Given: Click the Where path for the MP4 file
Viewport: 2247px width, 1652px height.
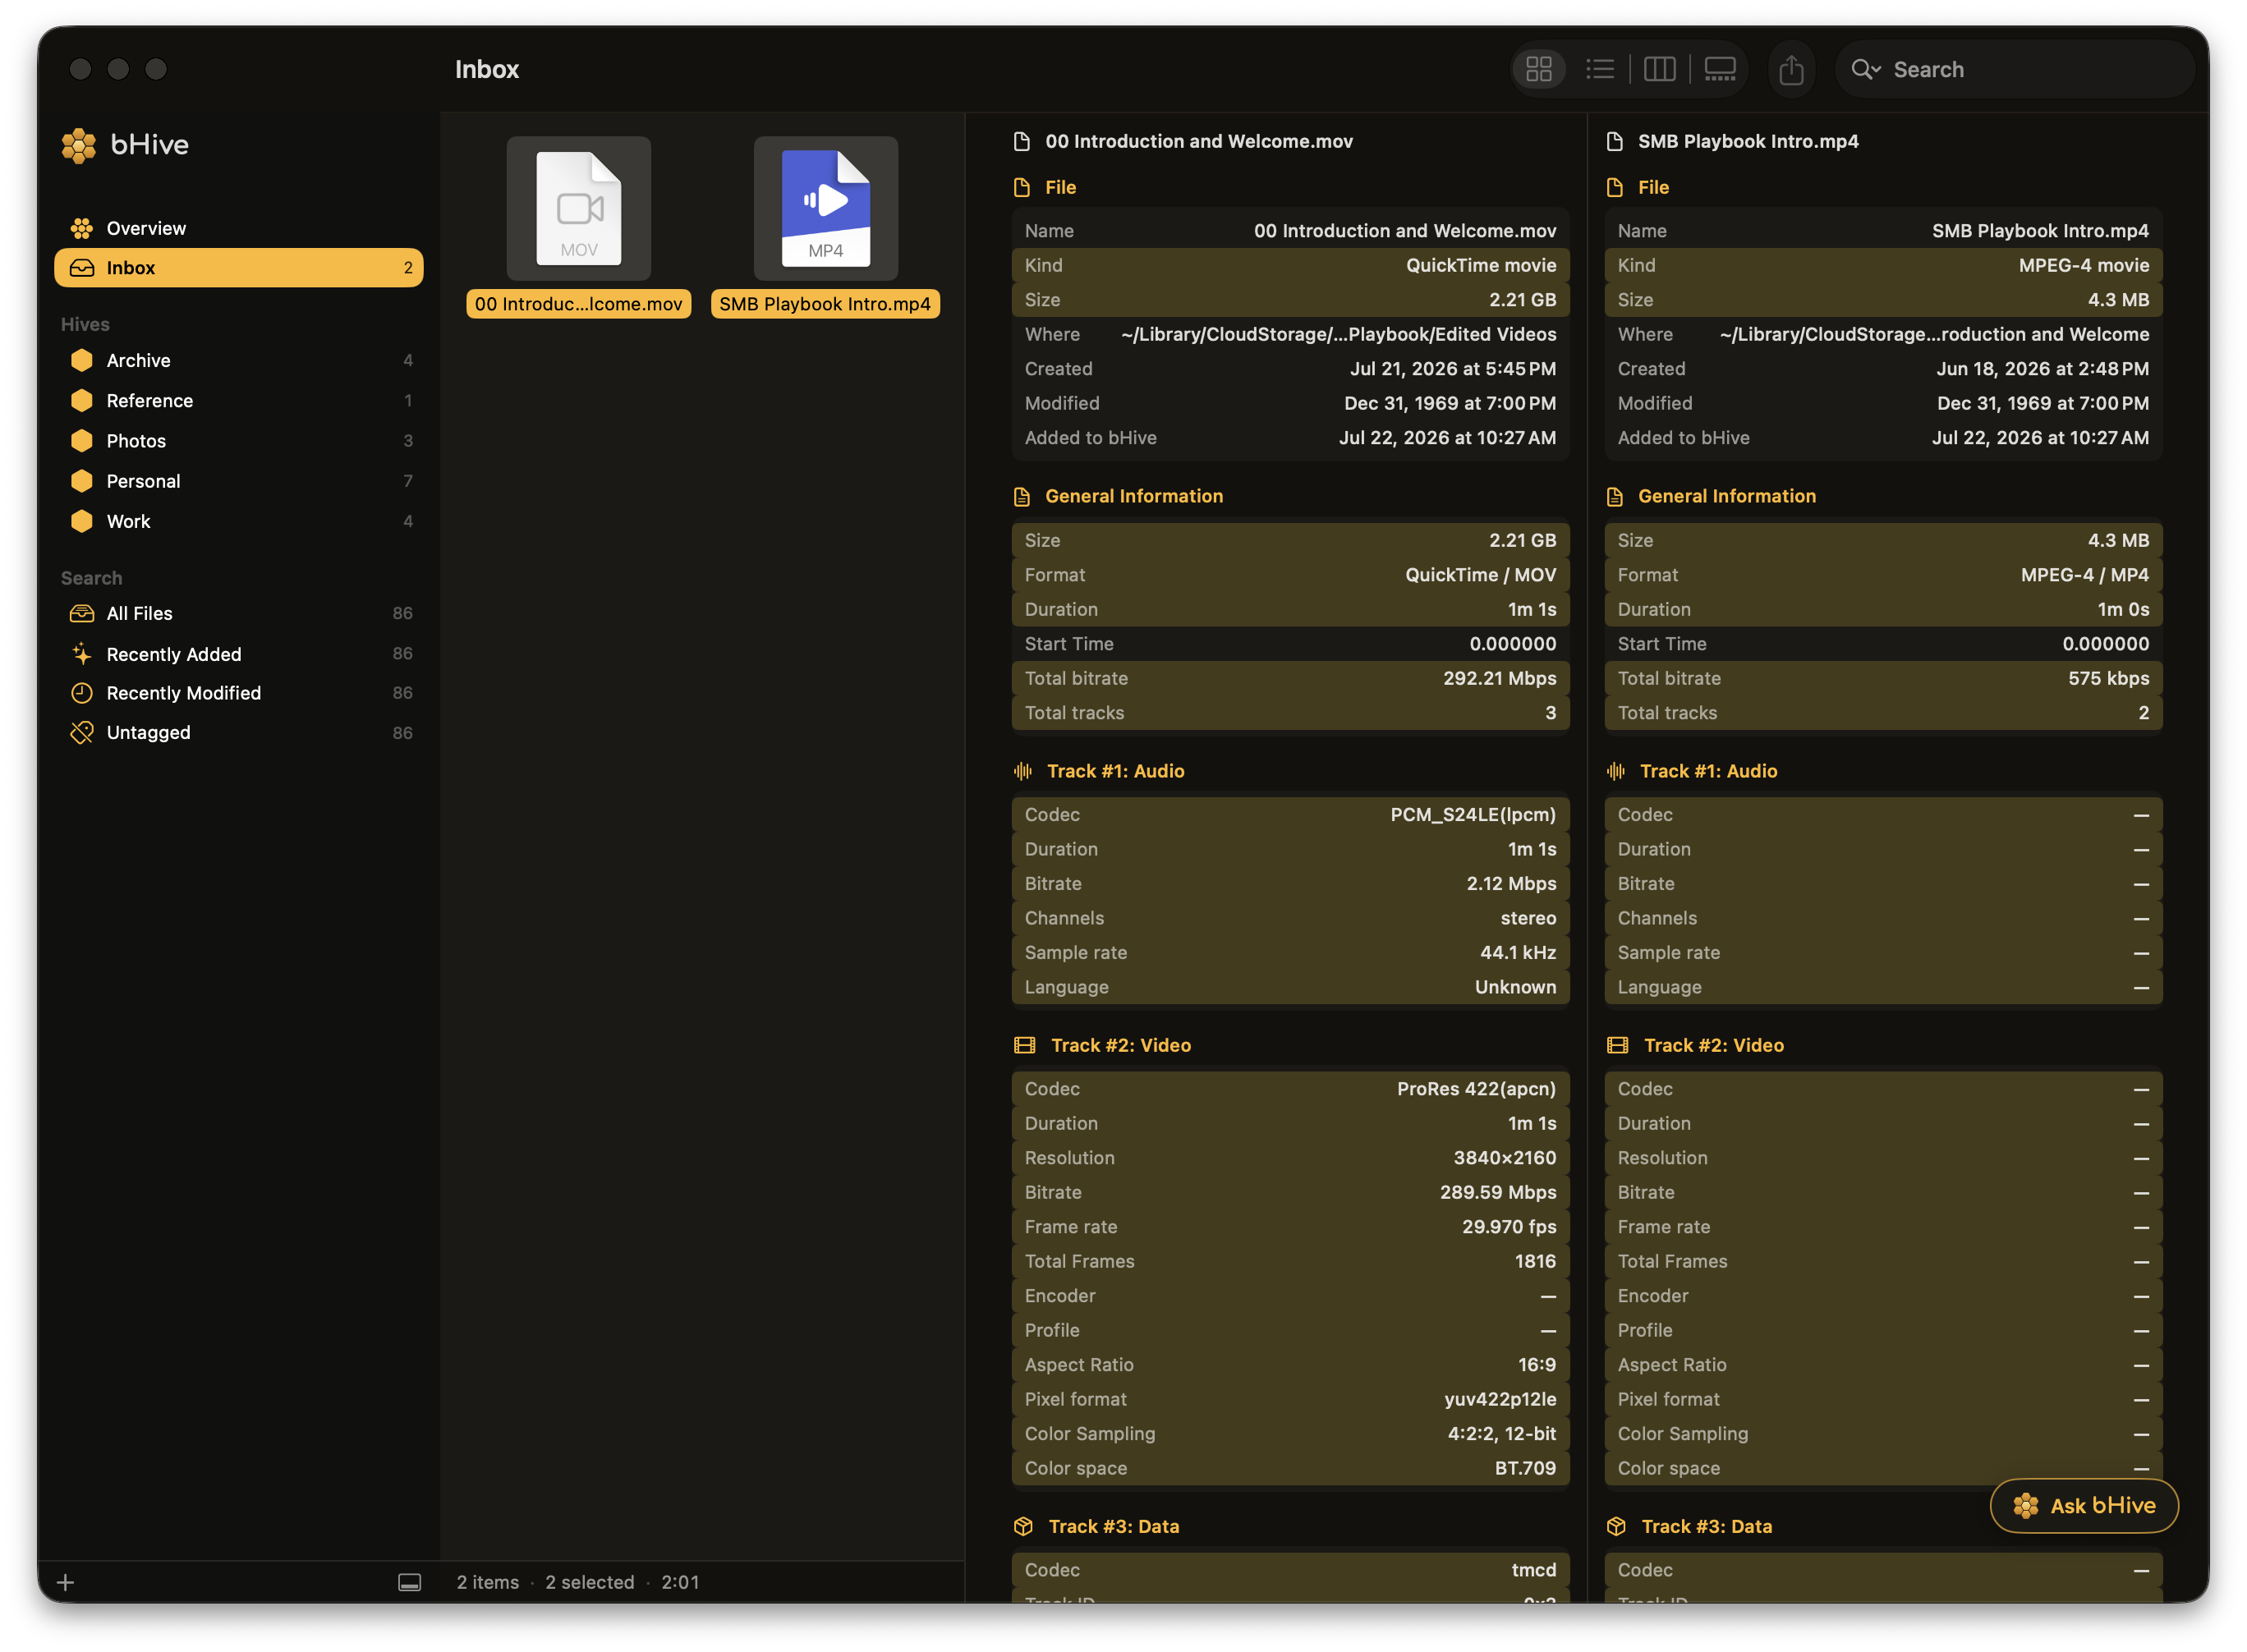Looking at the screenshot, I should pyautogui.click(x=1934, y=334).
